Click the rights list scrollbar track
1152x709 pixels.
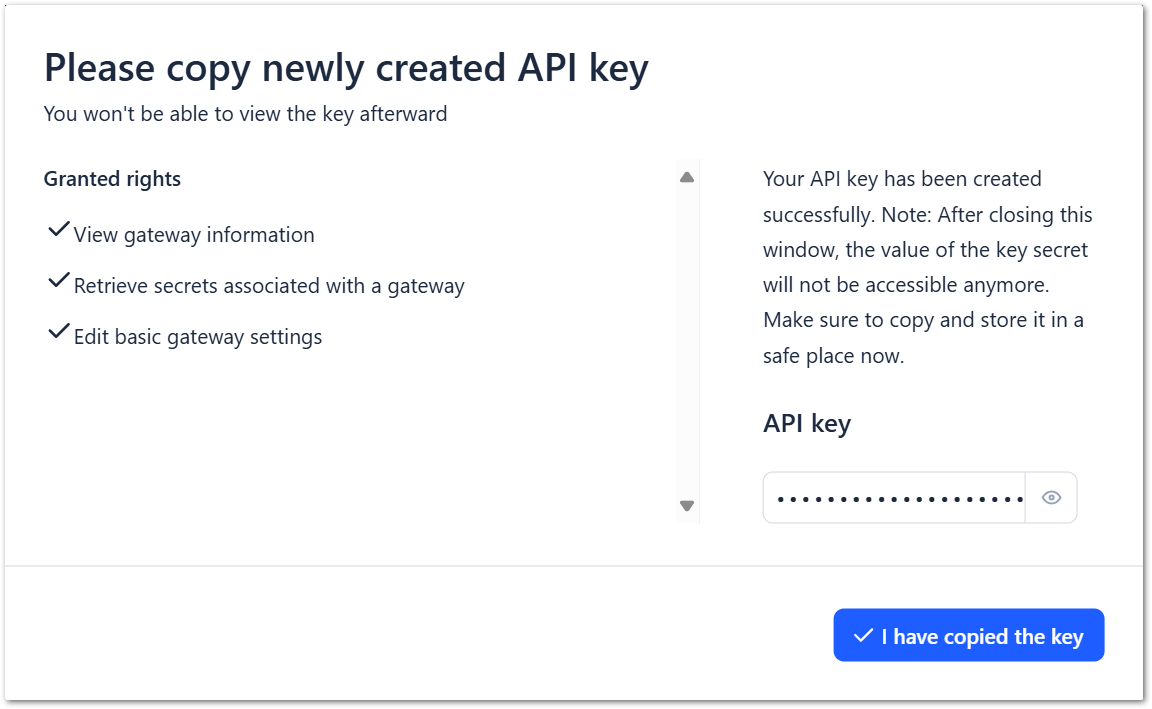coord(687,340)
